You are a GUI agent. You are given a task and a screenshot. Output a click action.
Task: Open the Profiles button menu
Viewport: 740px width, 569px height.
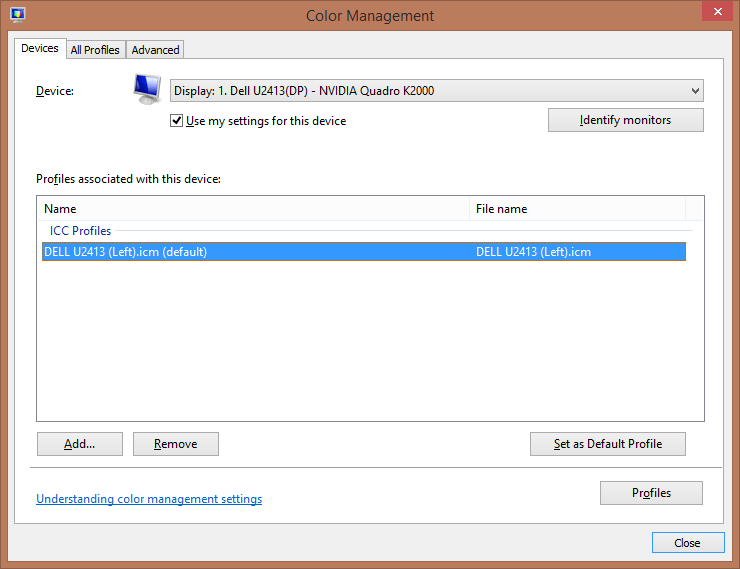click(651, 493)
